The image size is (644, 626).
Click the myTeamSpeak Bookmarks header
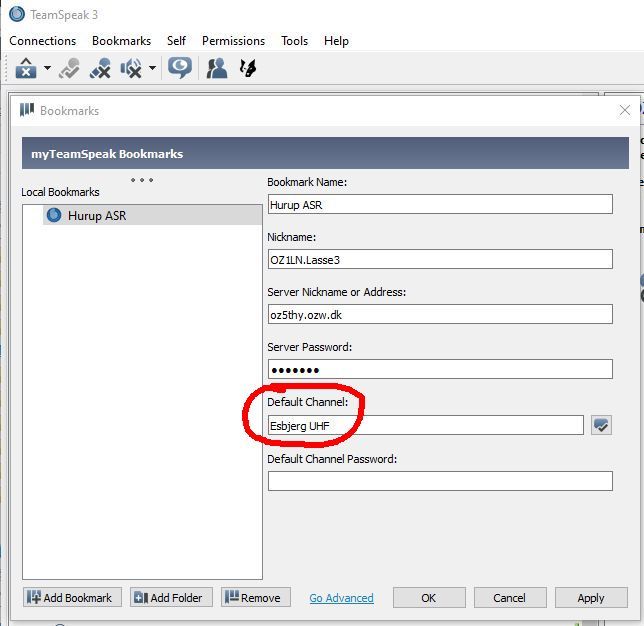click(325, 153)
